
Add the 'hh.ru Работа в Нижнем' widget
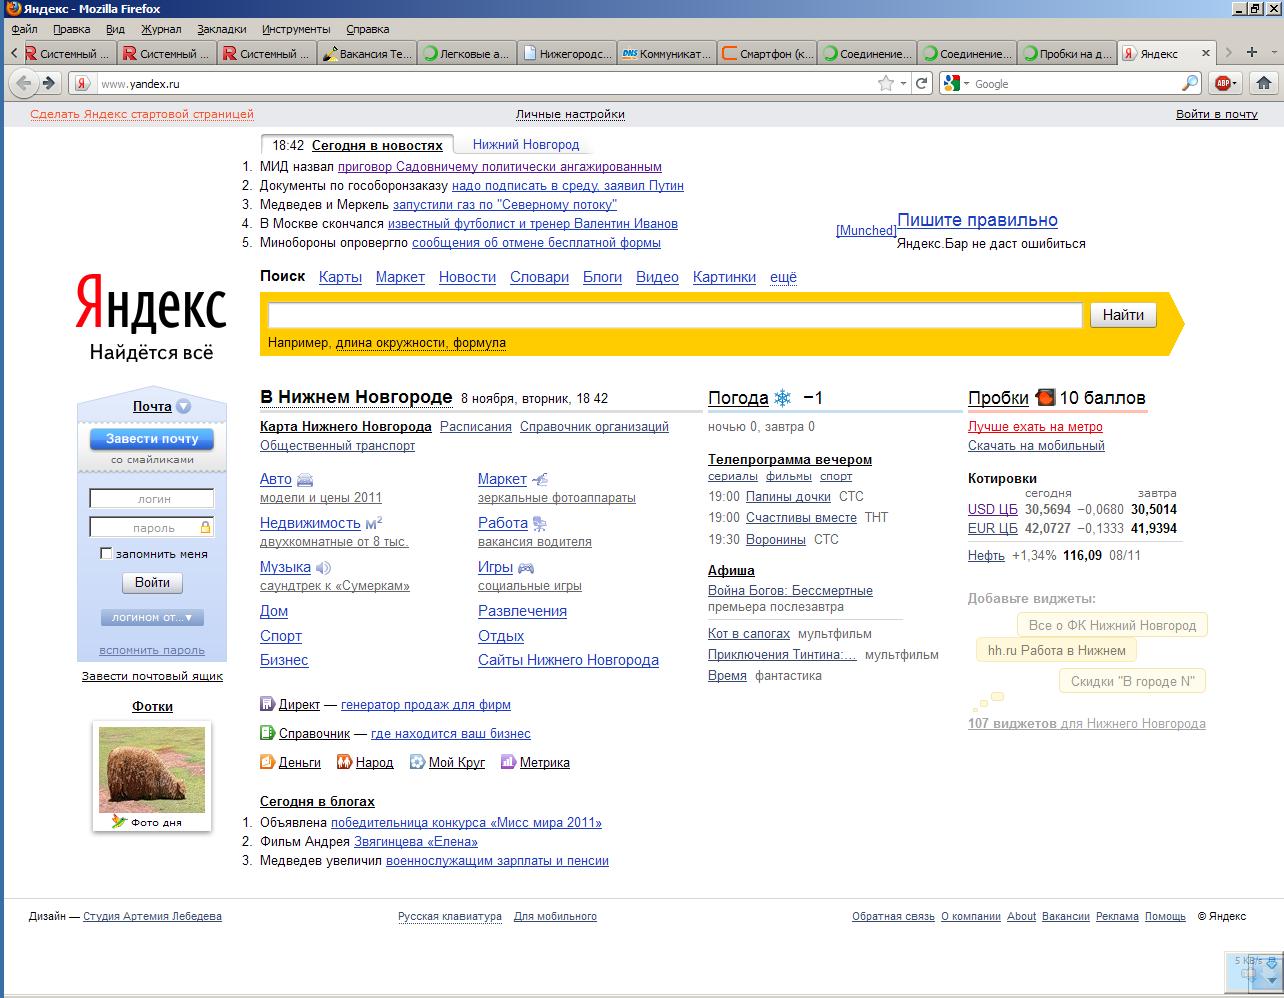1056,650
